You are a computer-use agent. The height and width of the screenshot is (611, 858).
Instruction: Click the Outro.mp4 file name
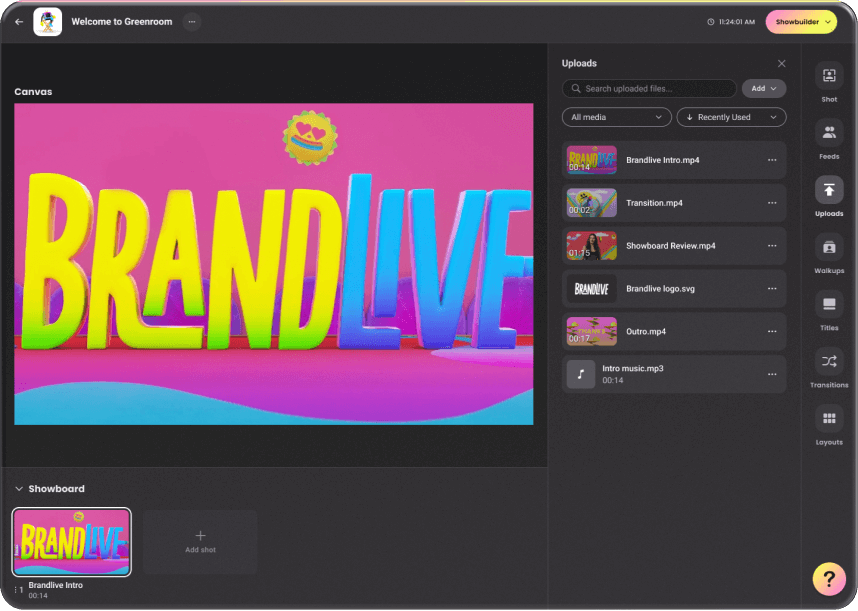(x=646, y=331)
